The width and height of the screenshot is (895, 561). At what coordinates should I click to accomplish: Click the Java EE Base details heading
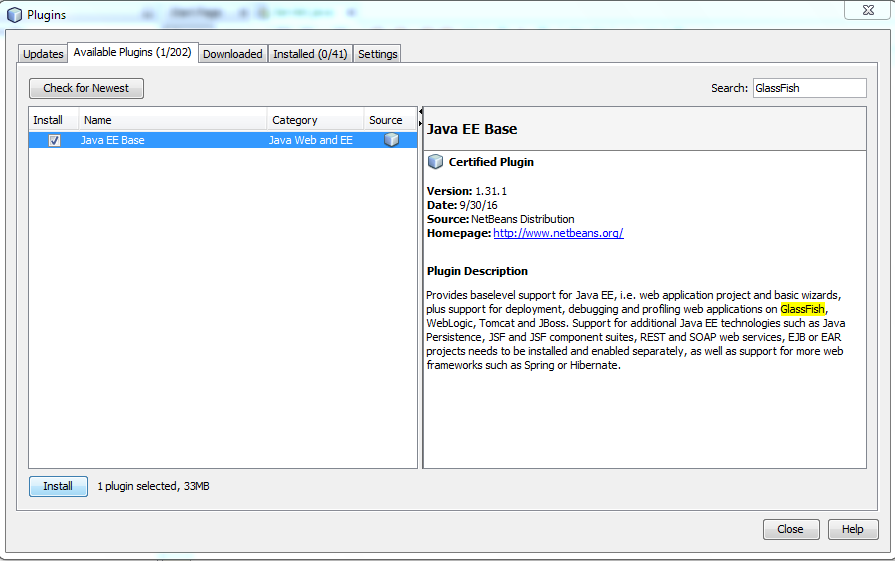pyautogui.click(x=472, y=129)
